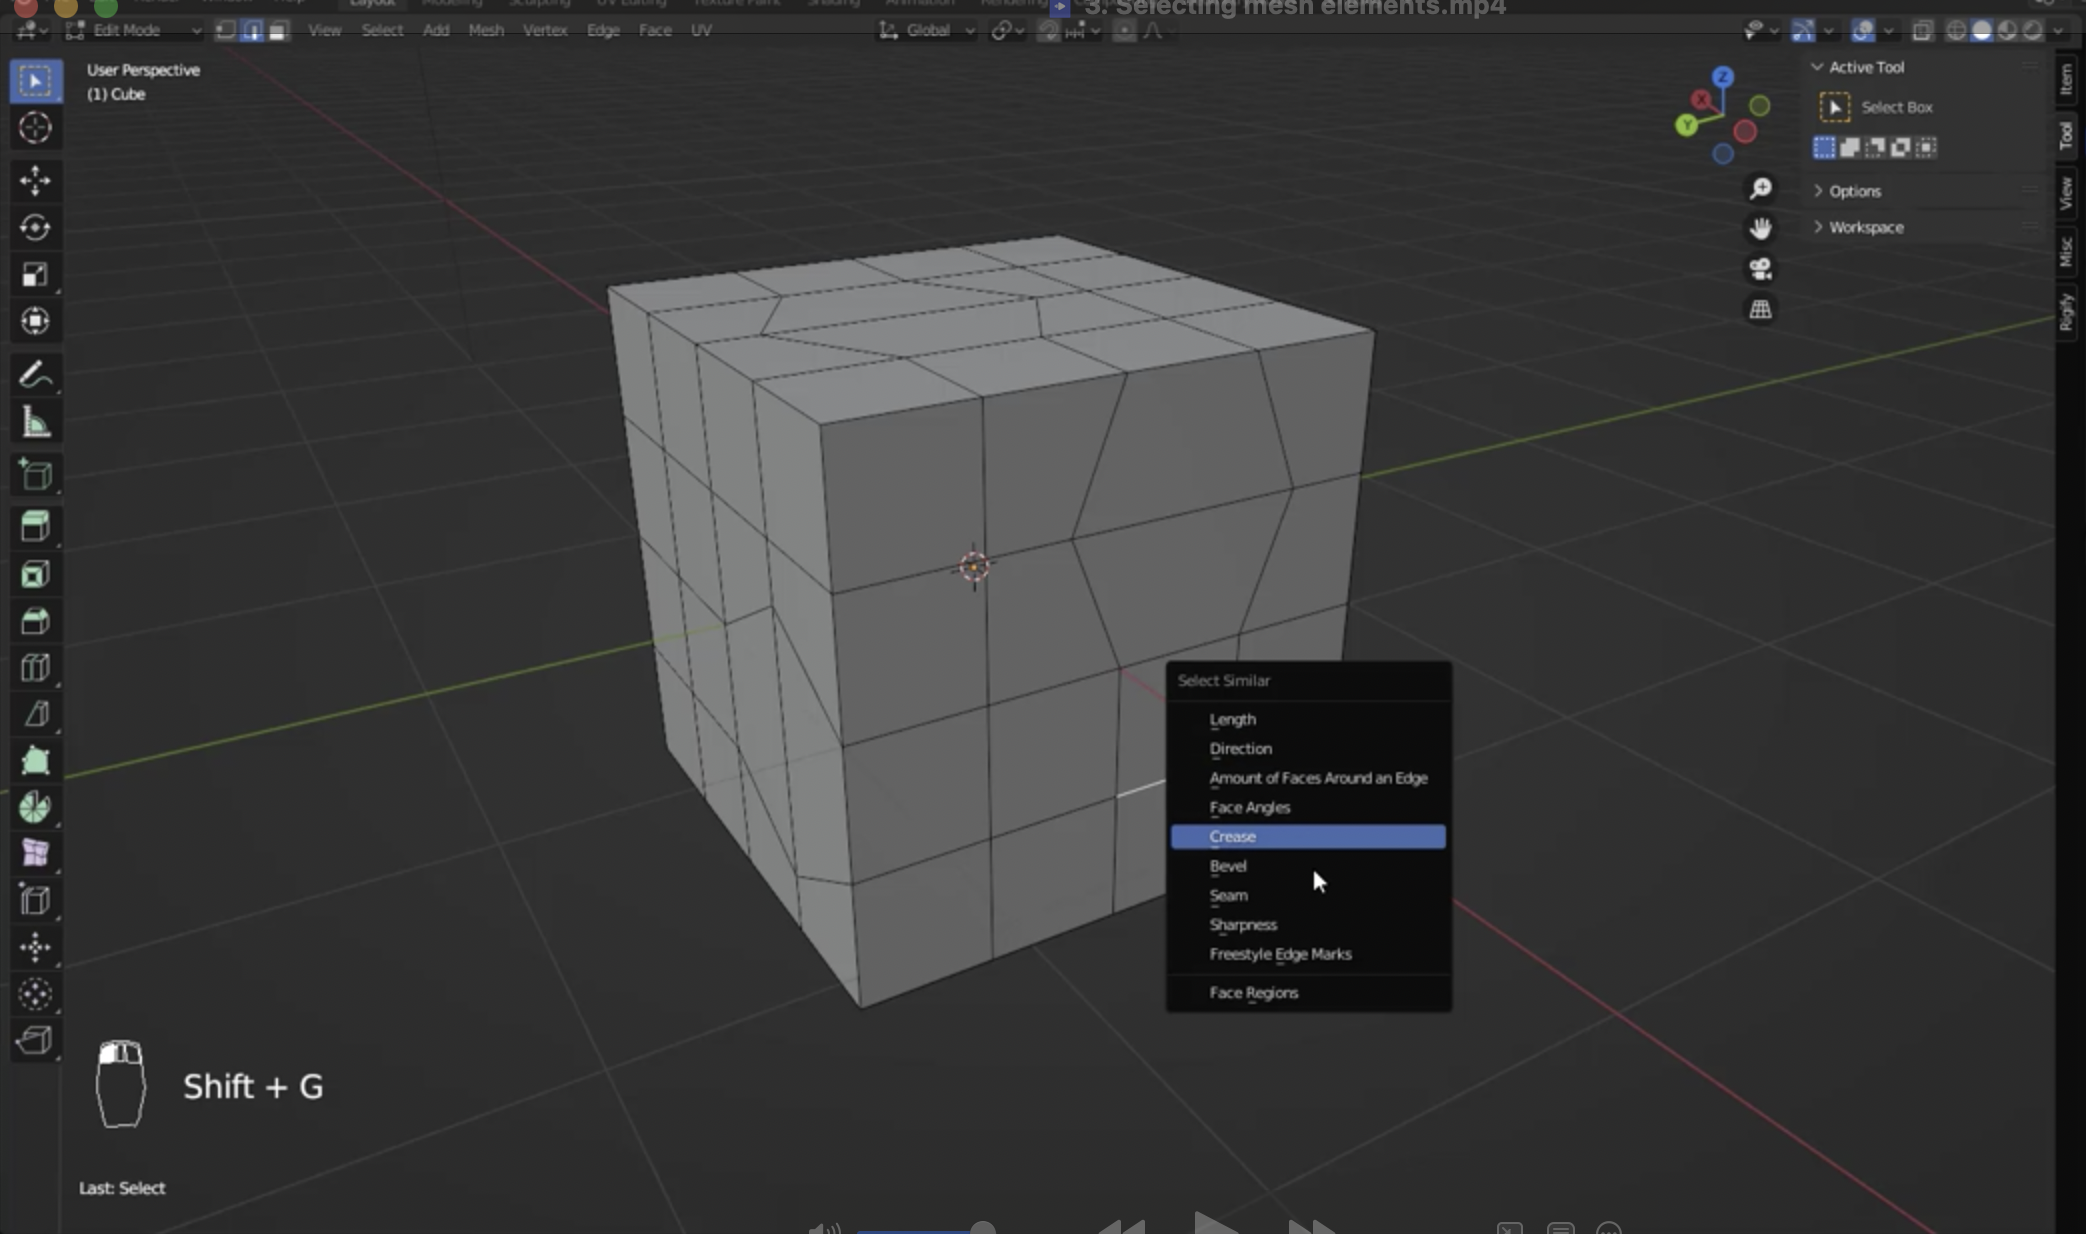Open the Item sidebar tab
The image size is (2086, 1234).
[x=2066, y=79]
